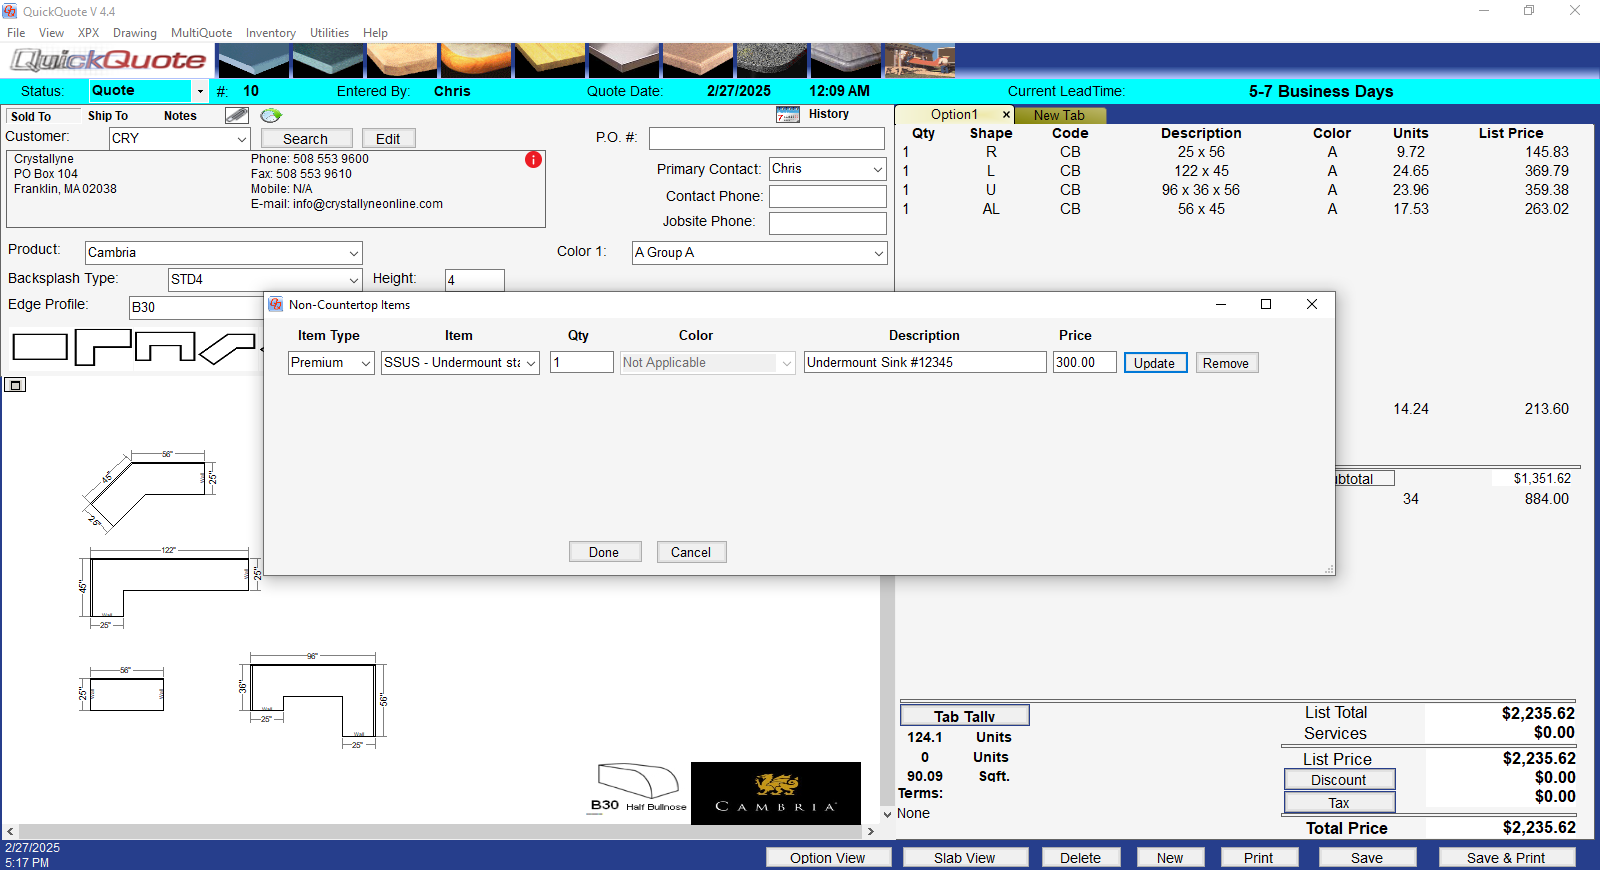Click the Cambria brand logo
1600x870 pixels.
coord(776,793)
